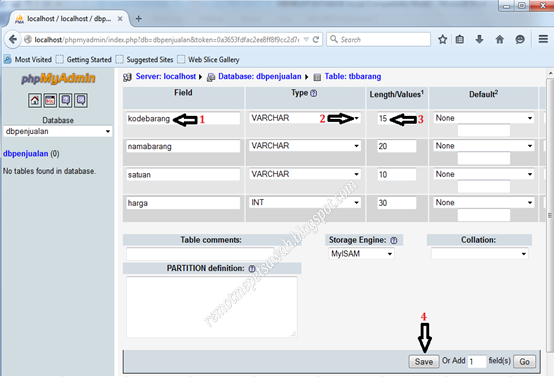Click length input containing 15

pos(396,118)
